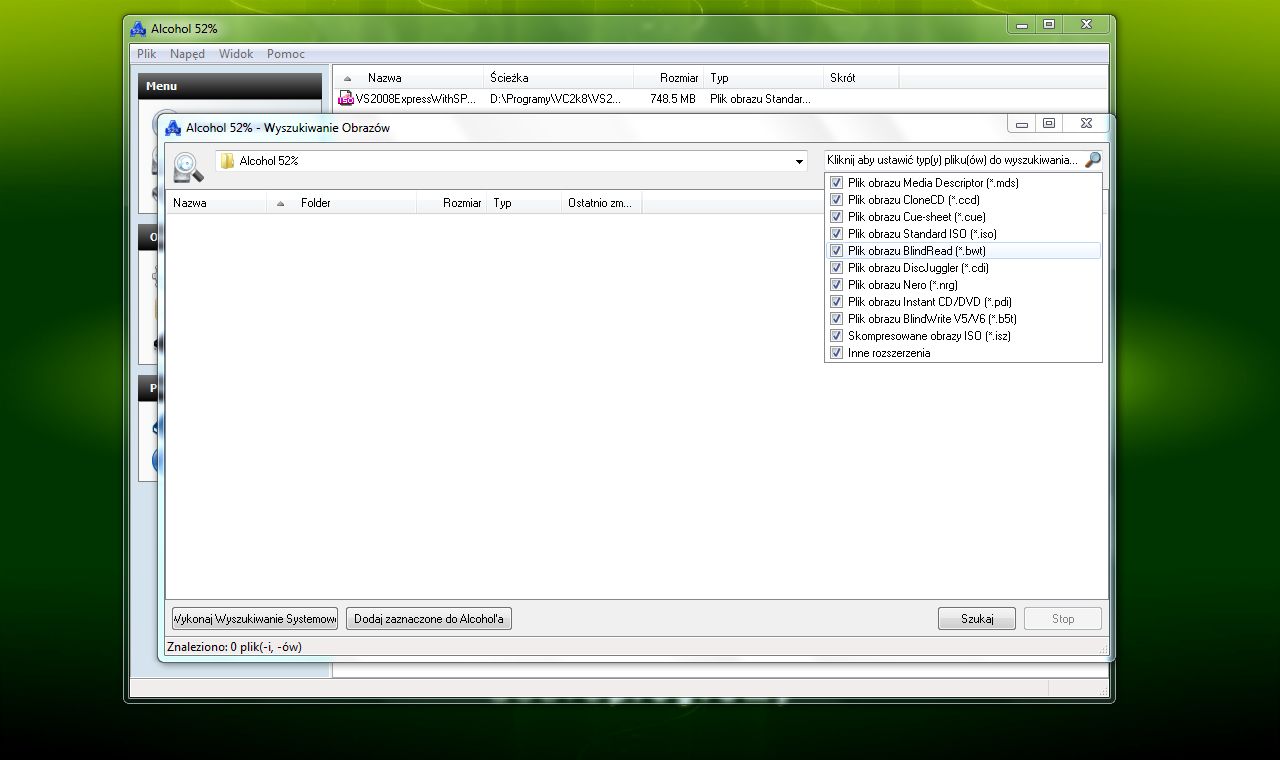Open the Pomoc menu
Image resolution: width=1280 pixels, height=760 pixels.
286,54
